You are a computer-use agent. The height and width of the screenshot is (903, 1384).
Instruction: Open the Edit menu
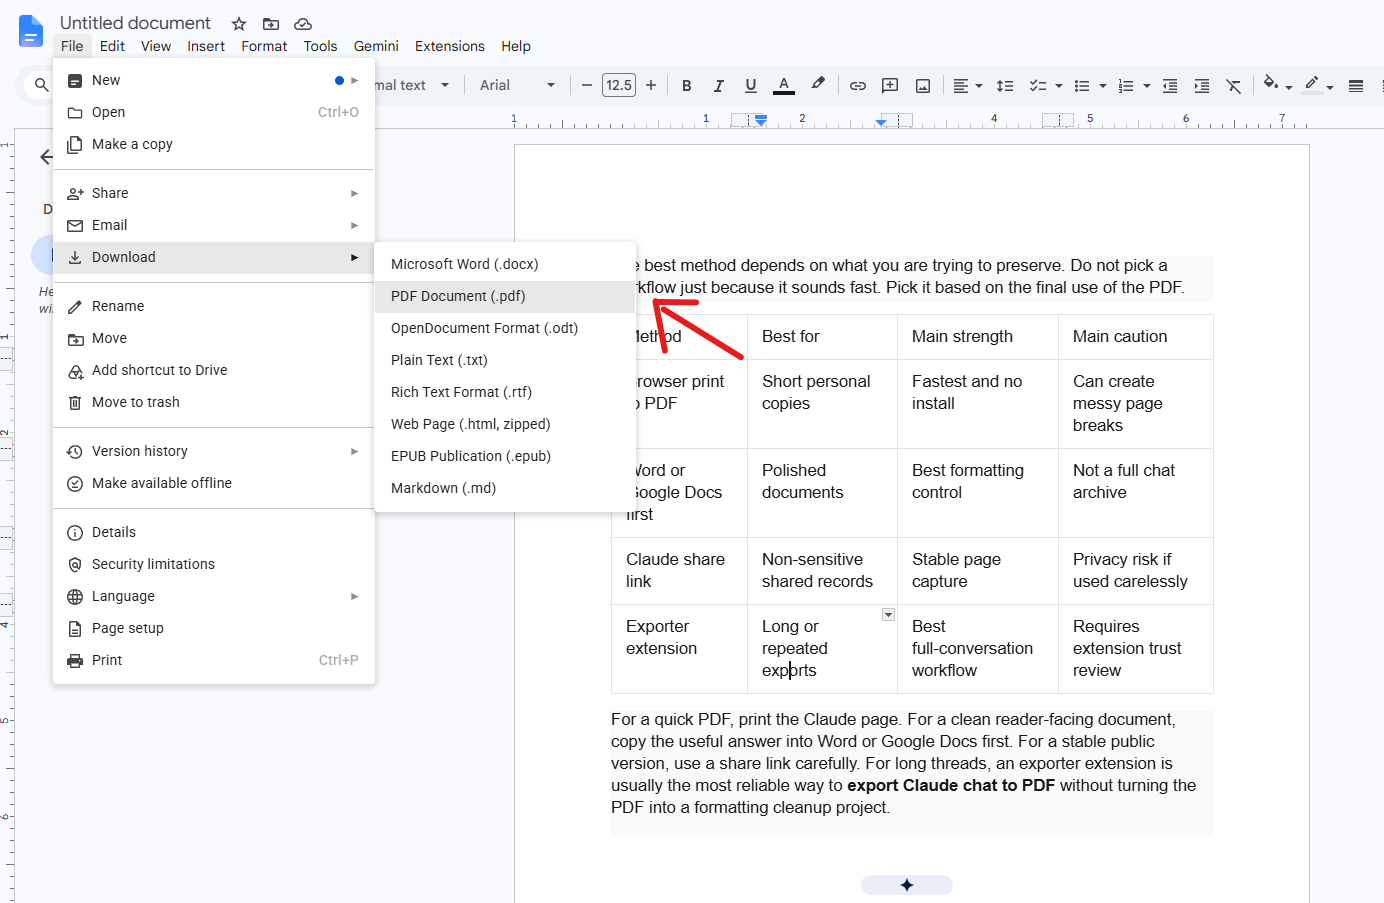[x=112, y=46]
